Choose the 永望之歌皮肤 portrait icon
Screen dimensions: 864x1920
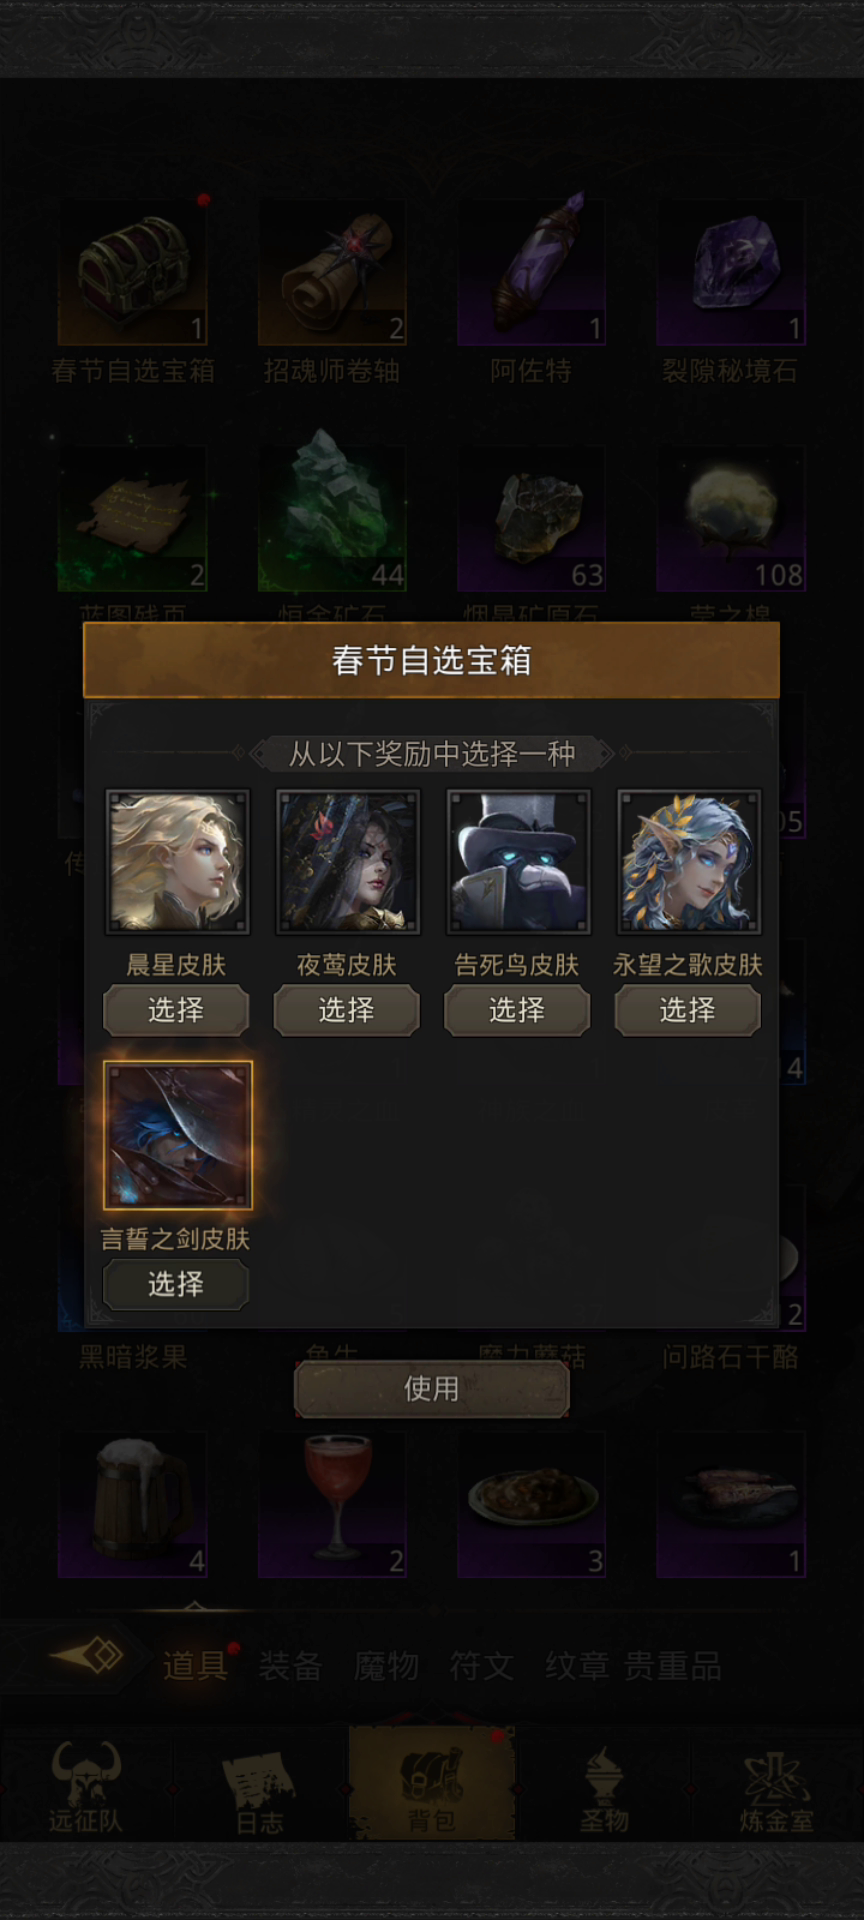[688, 862]
